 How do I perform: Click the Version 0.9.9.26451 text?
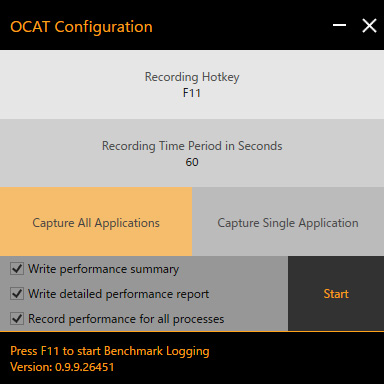pyautogui.click(x=62, y=367)
